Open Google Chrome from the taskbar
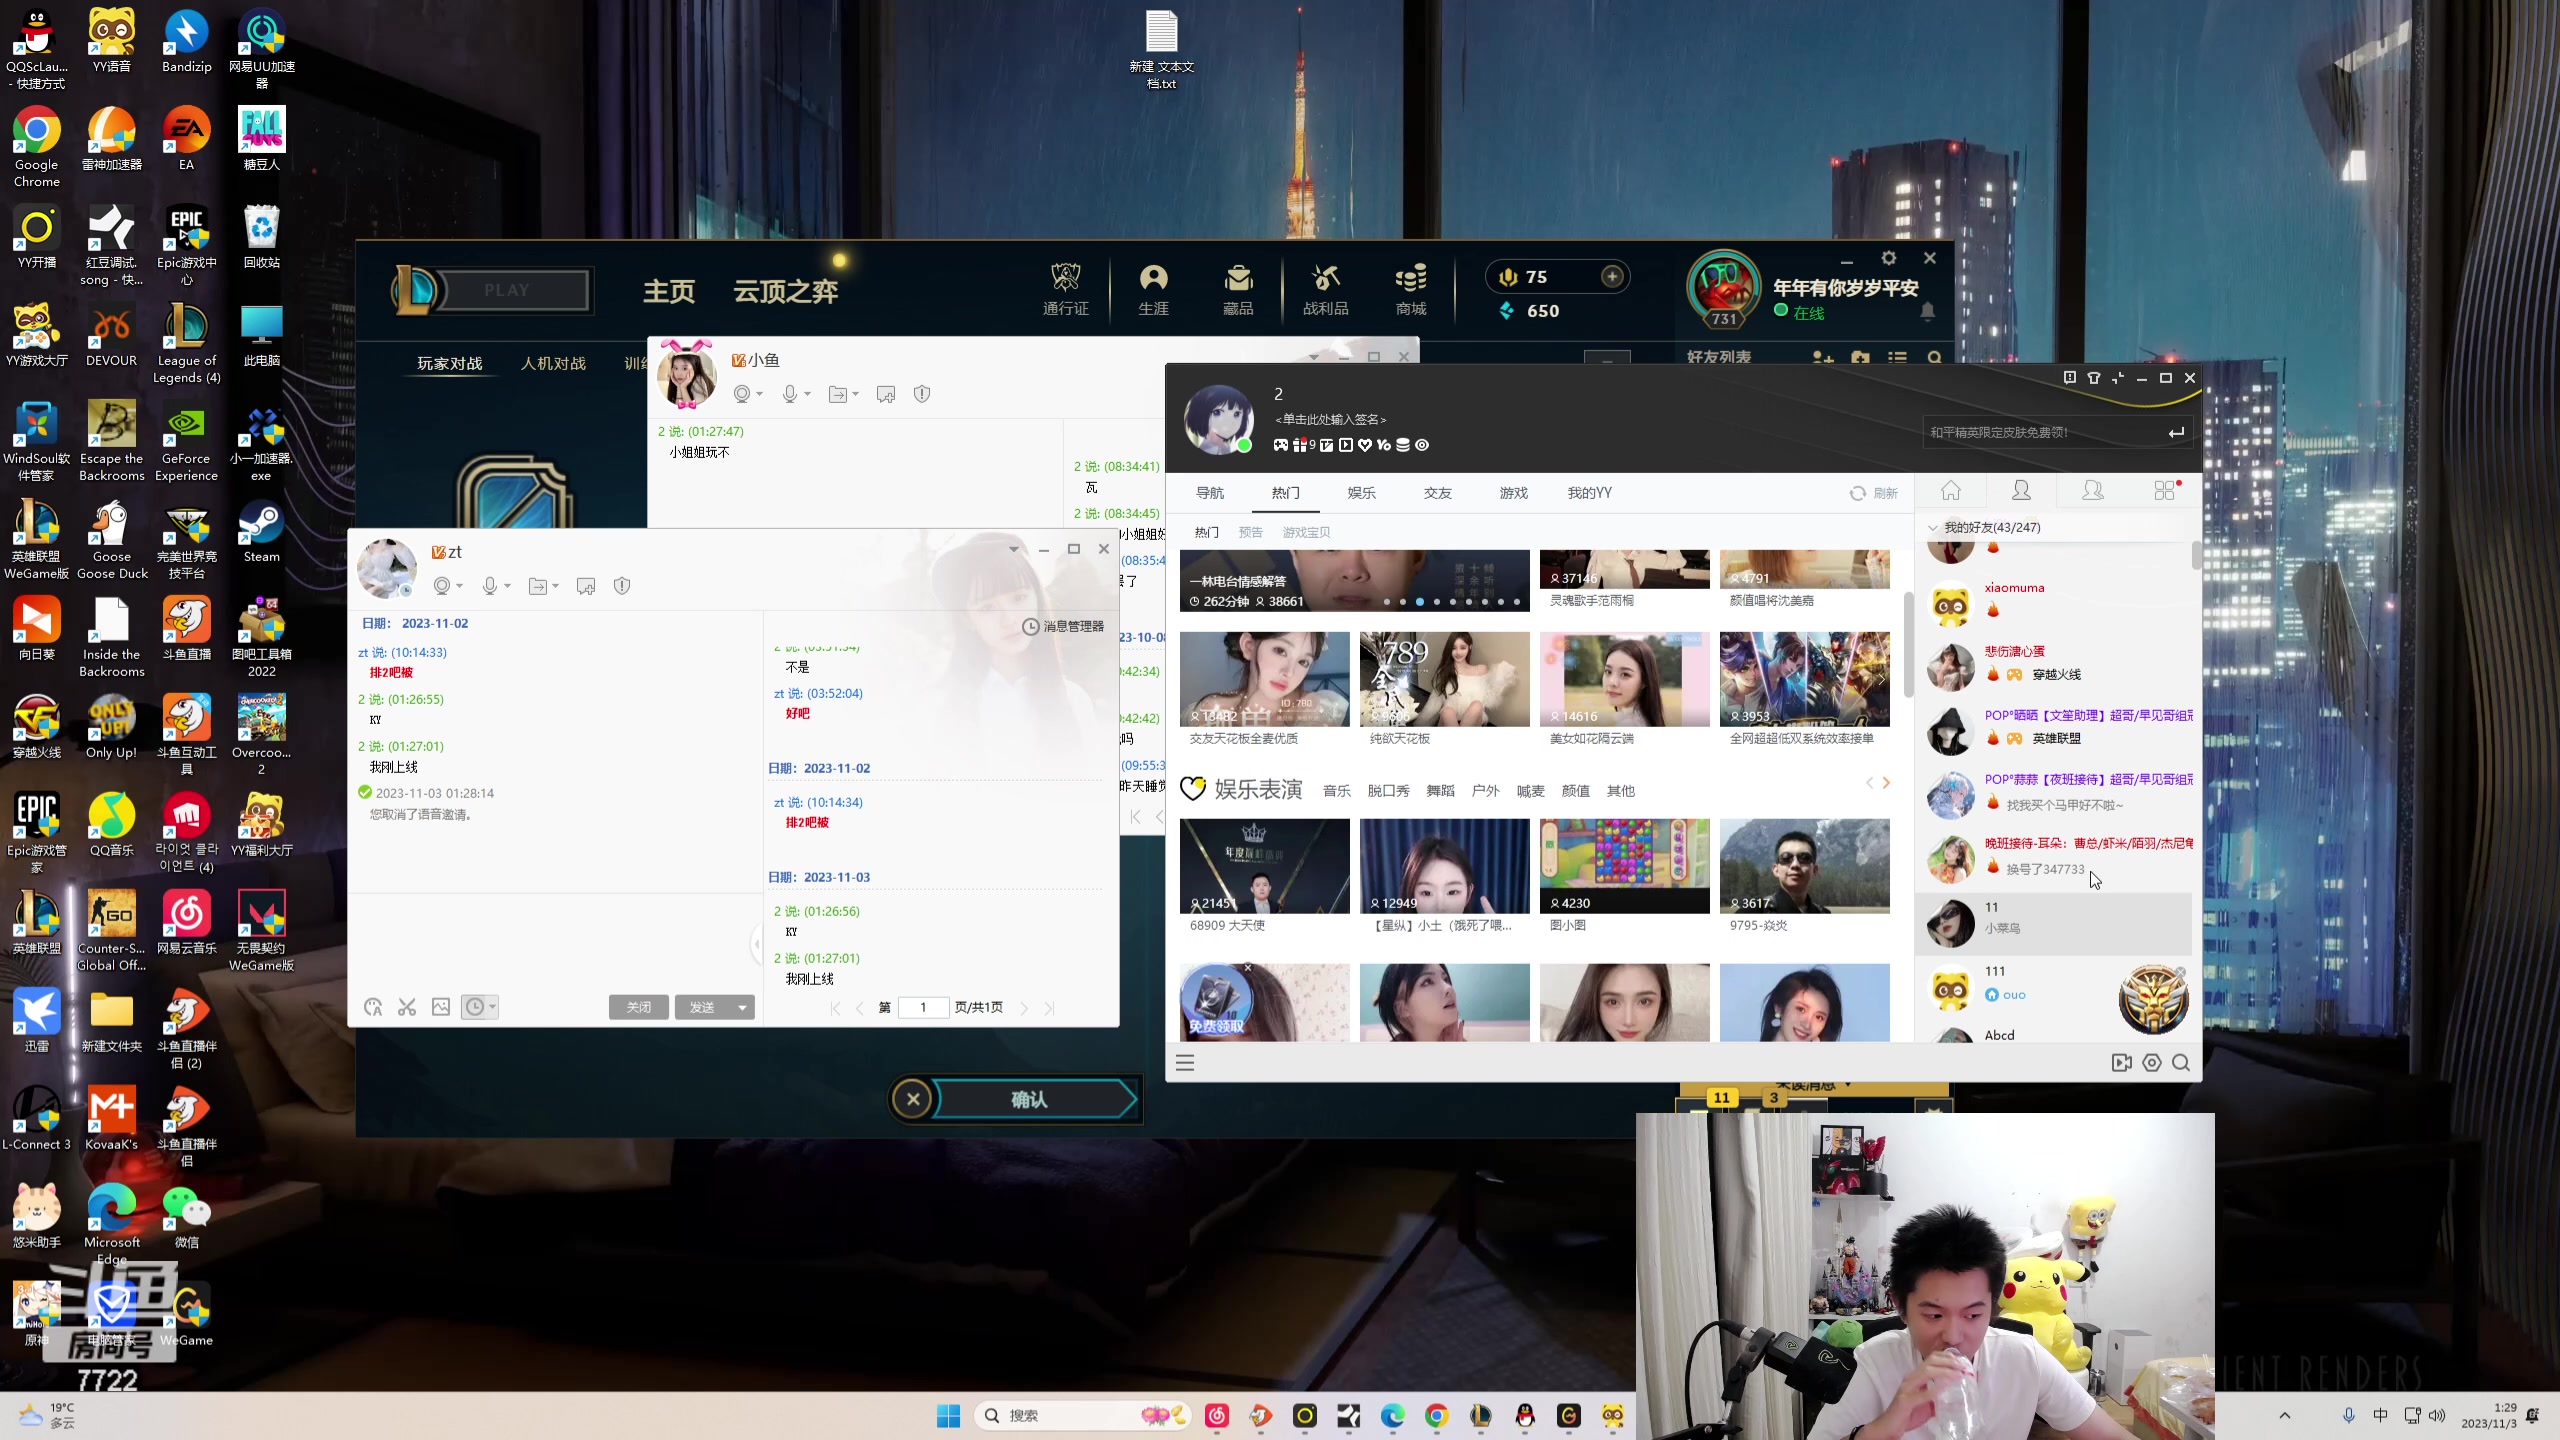The width and height of the screenshot is (2560, 1440). pos(1437,1415)
